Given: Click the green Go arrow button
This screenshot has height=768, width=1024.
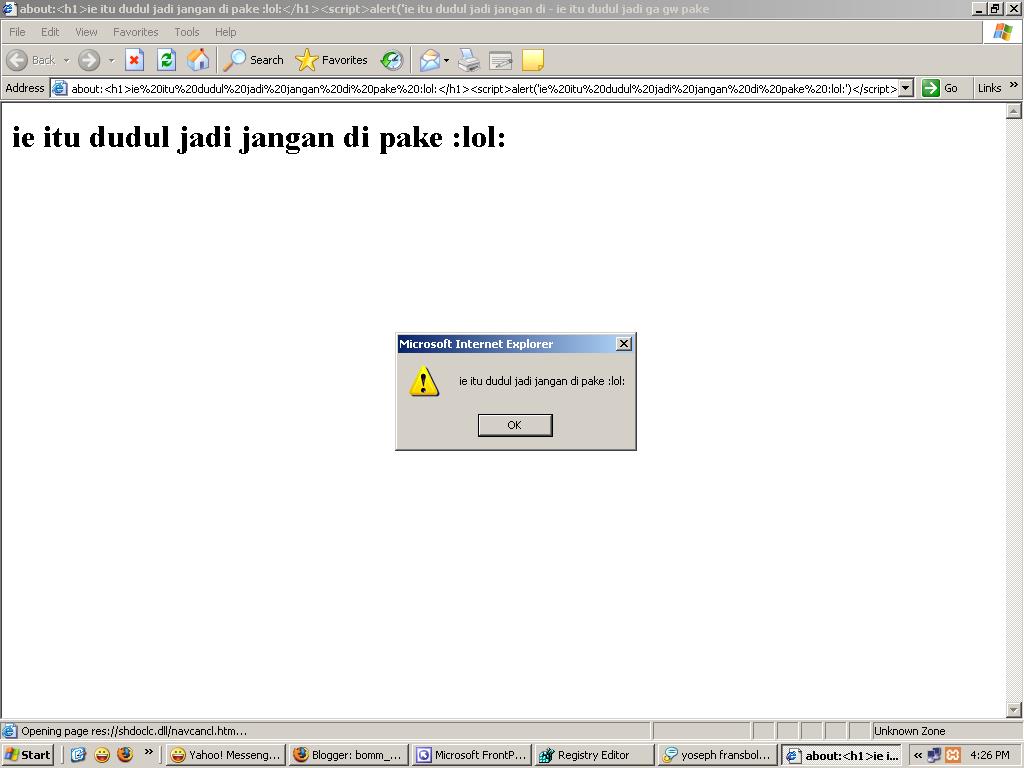Looking at the screenshot, I should coord(931,88).
